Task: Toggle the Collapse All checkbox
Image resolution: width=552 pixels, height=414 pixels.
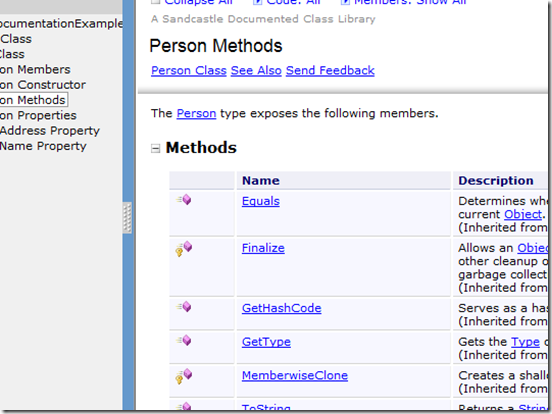Action: [155, 2]
